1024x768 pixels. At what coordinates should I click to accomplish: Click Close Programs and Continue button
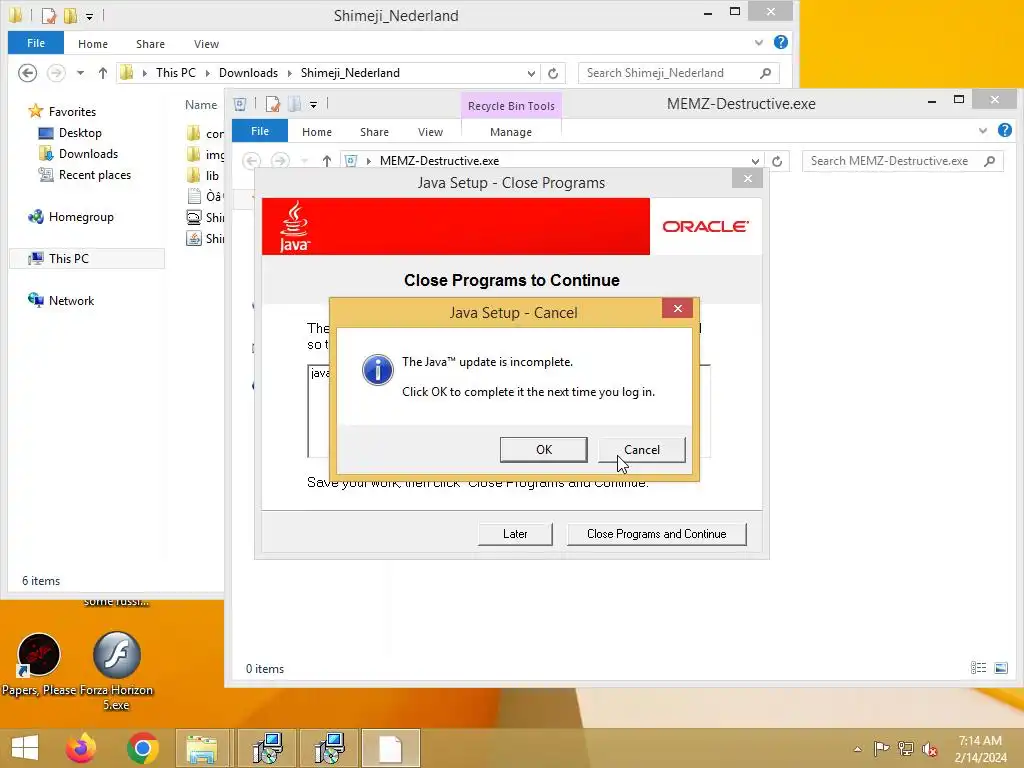coord(656,534)
